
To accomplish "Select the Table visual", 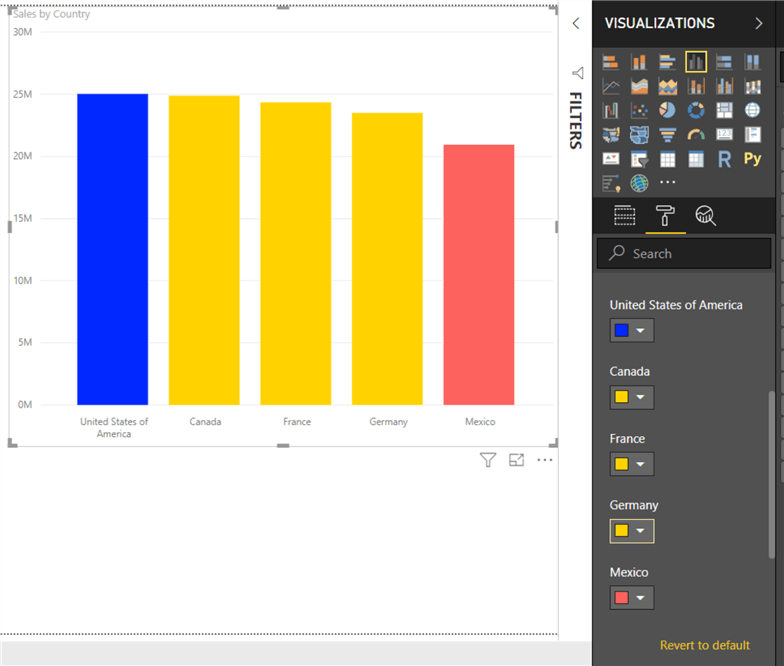I will (x=668, y=159).
